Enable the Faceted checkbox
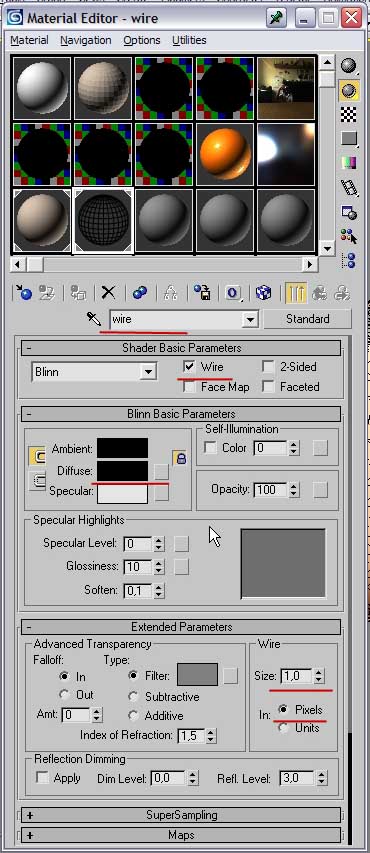This screenshot has height=853, width=370. [x=268, y=387]
